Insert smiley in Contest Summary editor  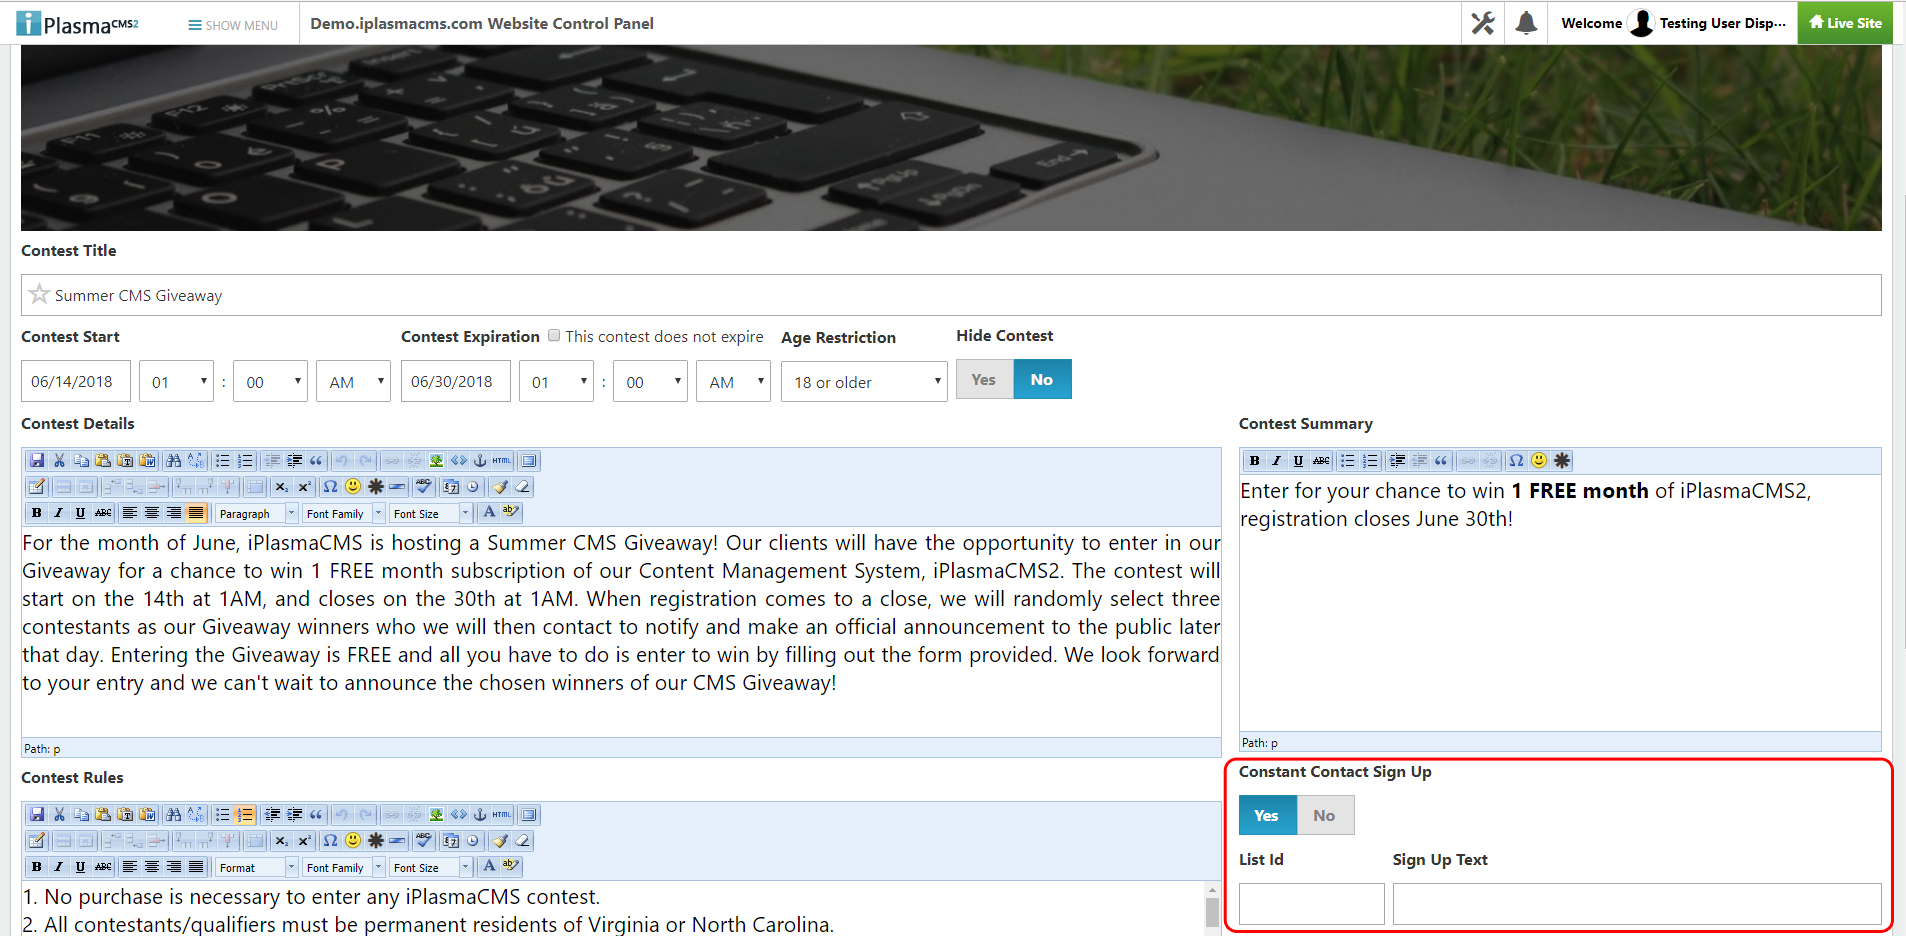pos(1539,460)
